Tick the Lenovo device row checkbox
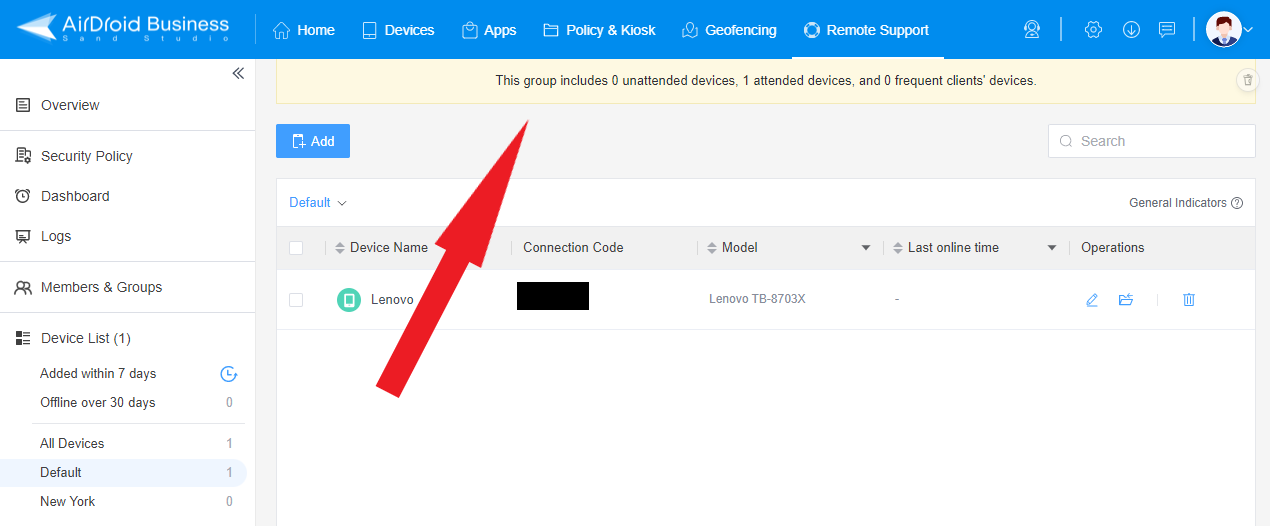The width and height of the screenshot is (1270, 526). point(296,300)
